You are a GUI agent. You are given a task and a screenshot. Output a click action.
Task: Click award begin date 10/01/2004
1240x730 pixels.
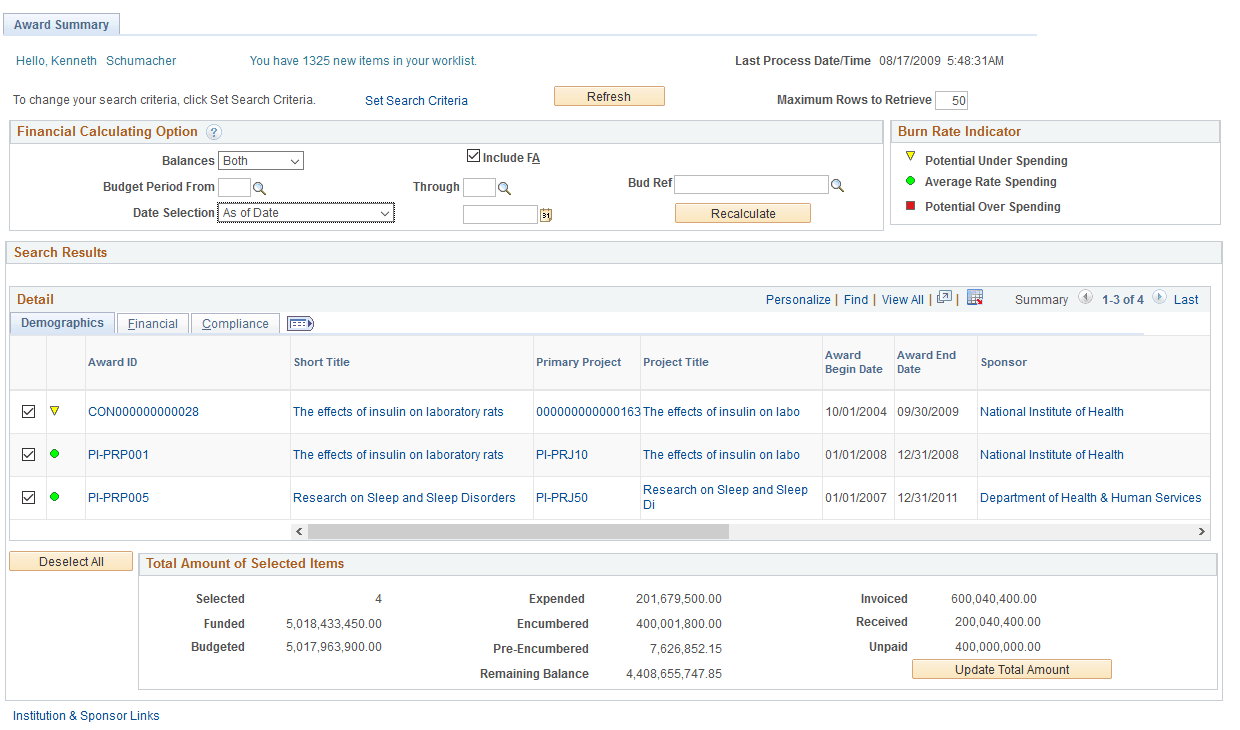pos(854,412)
